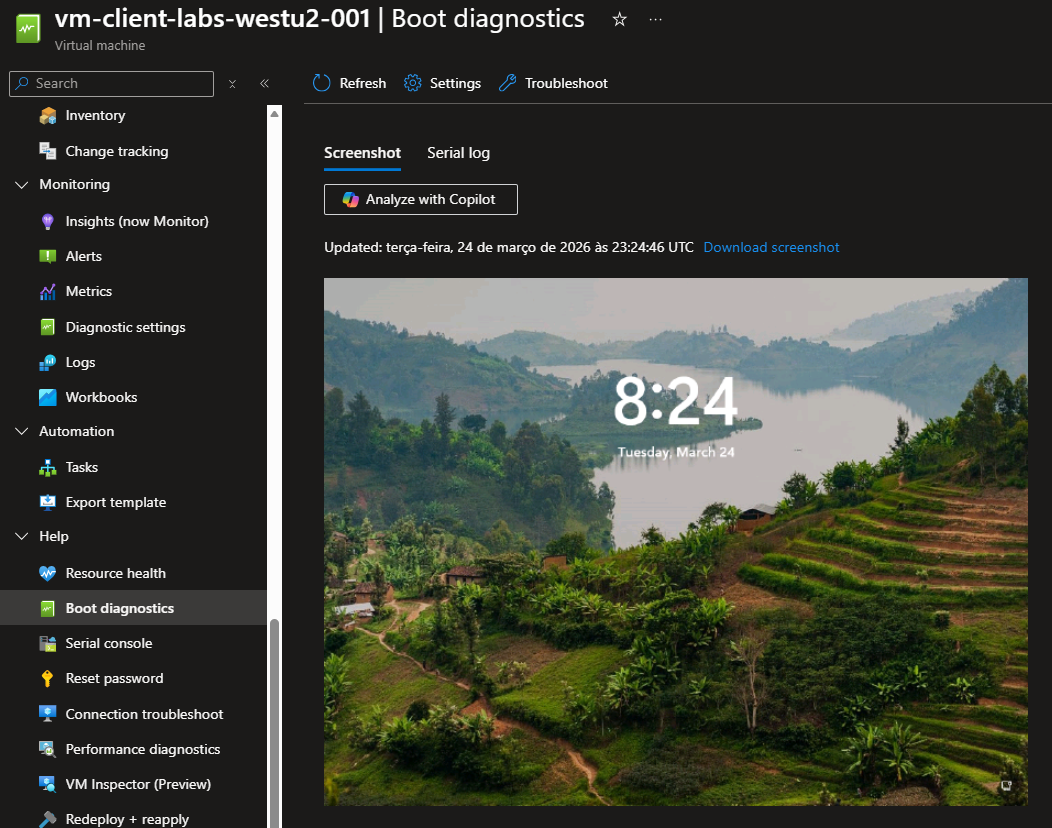Screen dimensions: 1052x828
Task: Open the more options ellipsis menu
Action: click(656, 20)
